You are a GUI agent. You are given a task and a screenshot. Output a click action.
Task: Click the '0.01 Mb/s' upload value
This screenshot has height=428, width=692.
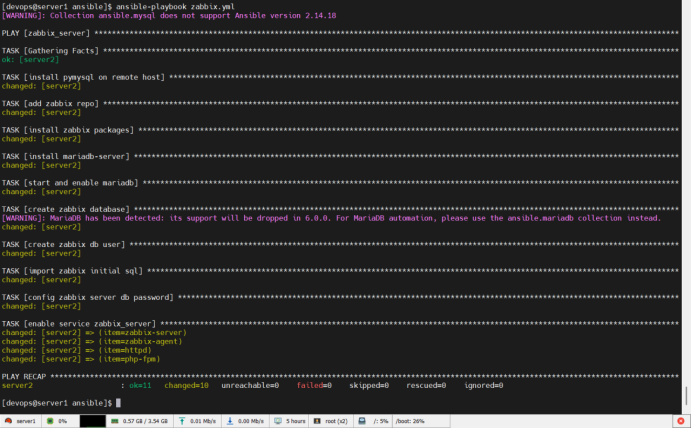pos(203,421)
